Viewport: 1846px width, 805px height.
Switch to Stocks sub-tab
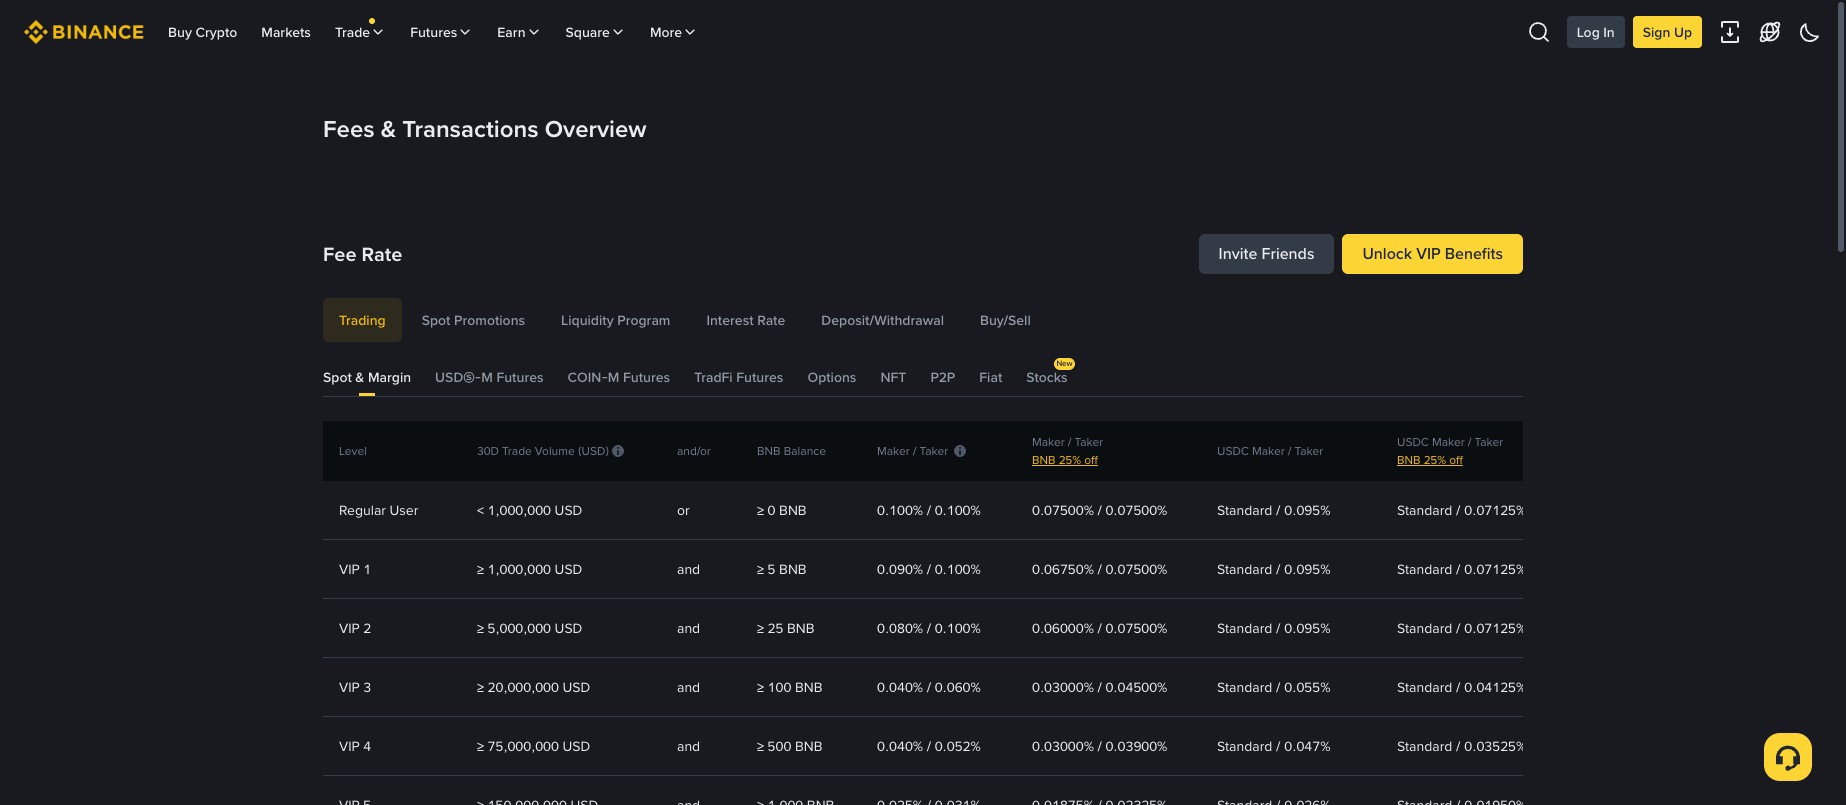(x=1046, y=377)
